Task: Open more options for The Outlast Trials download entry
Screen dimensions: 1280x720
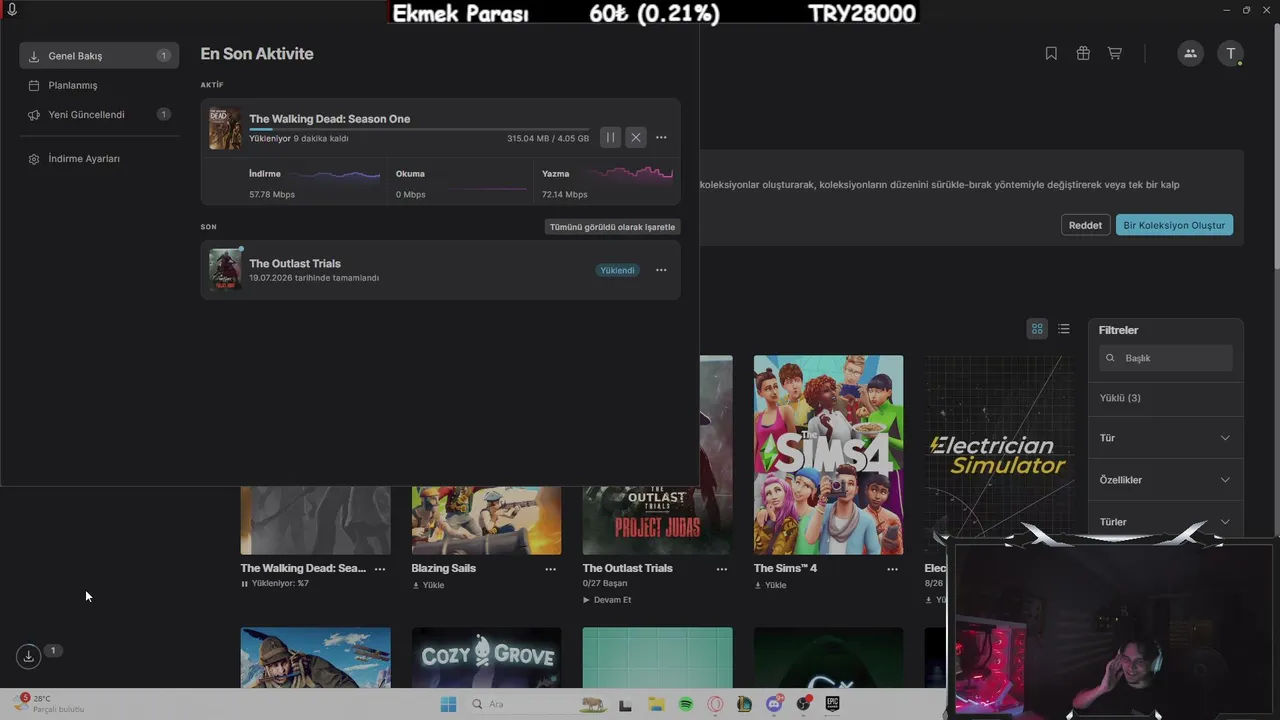Action: [661, 270]
